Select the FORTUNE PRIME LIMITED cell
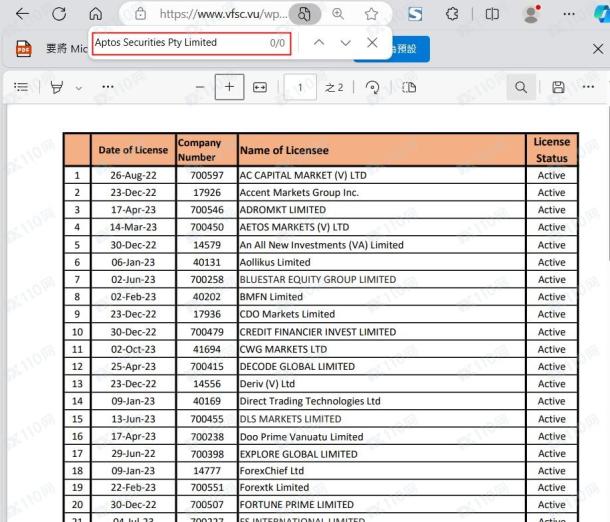This screenshot has width=610, height=522. (382, 505)
